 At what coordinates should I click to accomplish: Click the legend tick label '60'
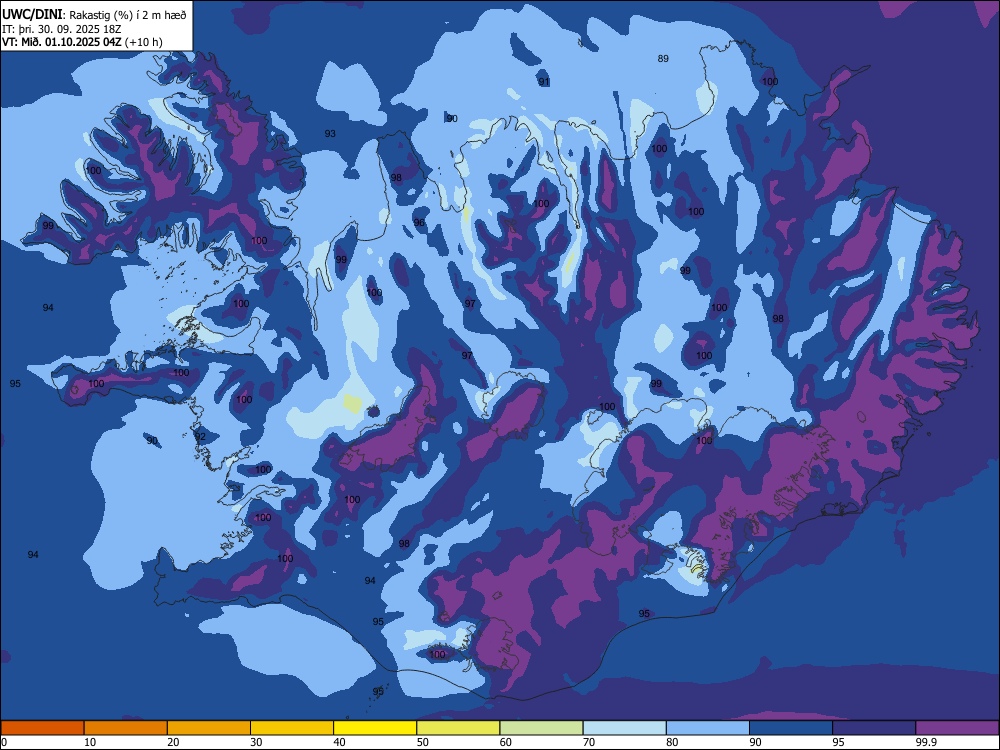point(506,742)
